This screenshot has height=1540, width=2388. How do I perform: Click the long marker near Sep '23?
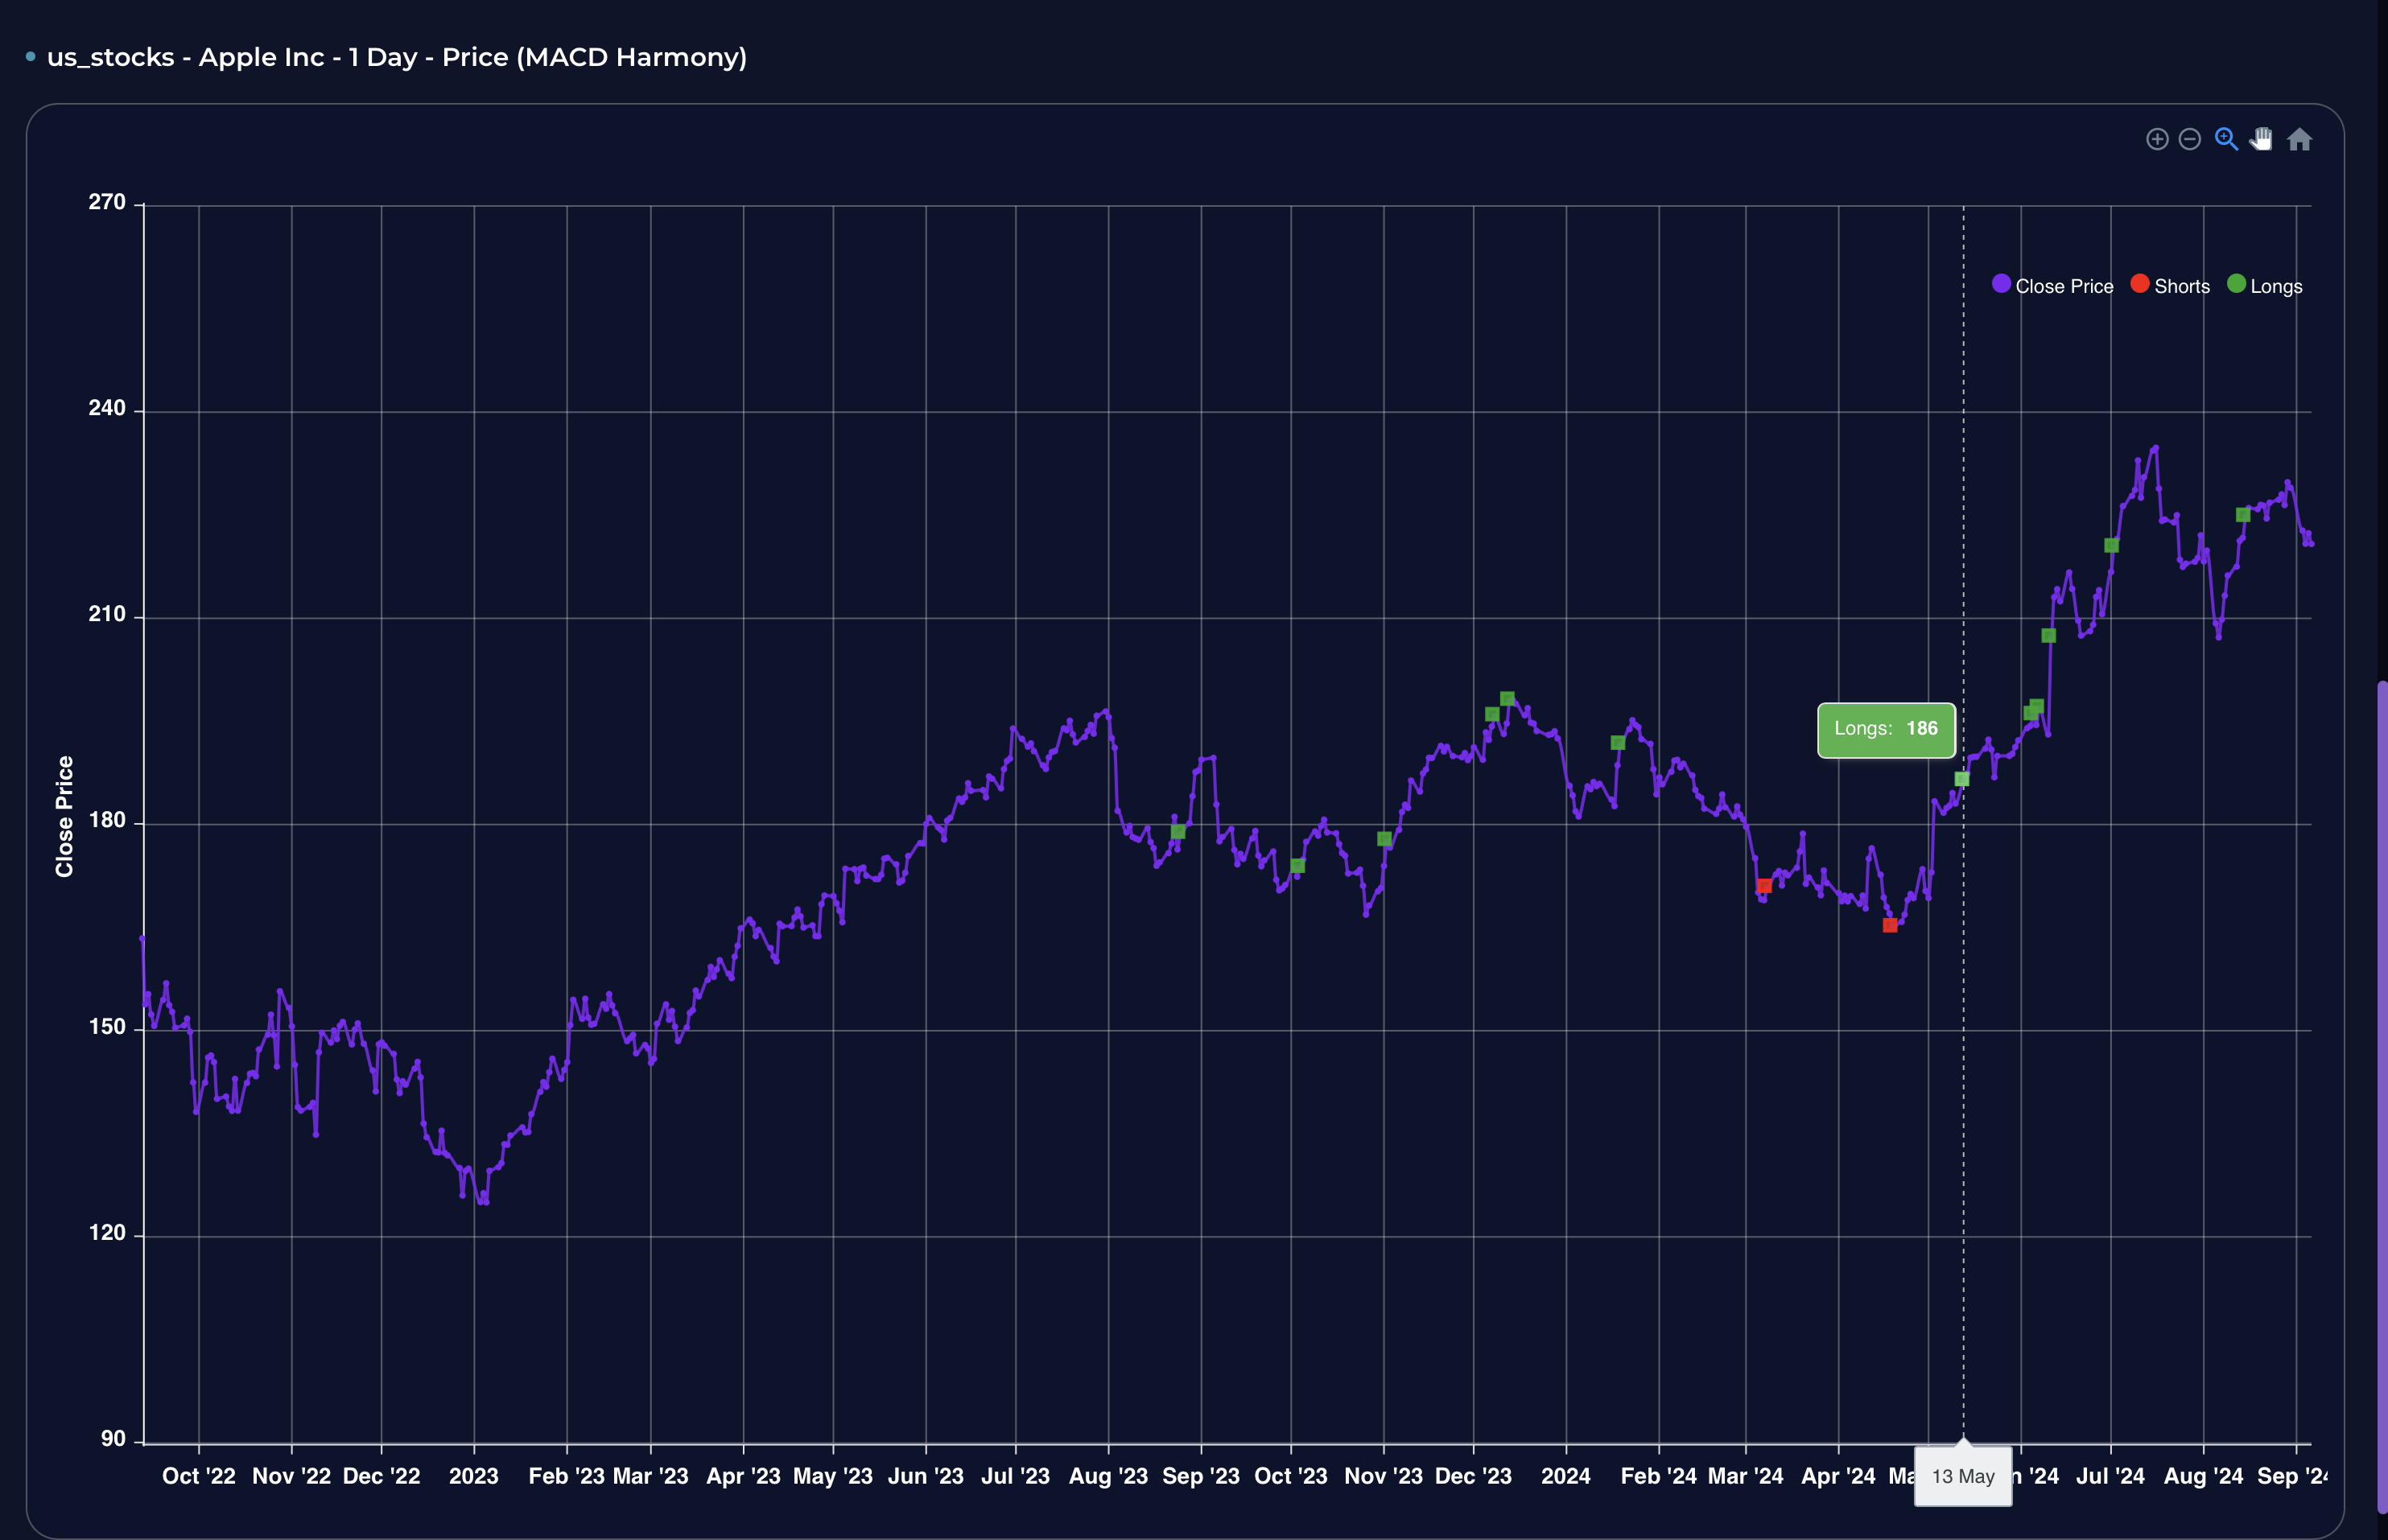(x=1178, y=832)
